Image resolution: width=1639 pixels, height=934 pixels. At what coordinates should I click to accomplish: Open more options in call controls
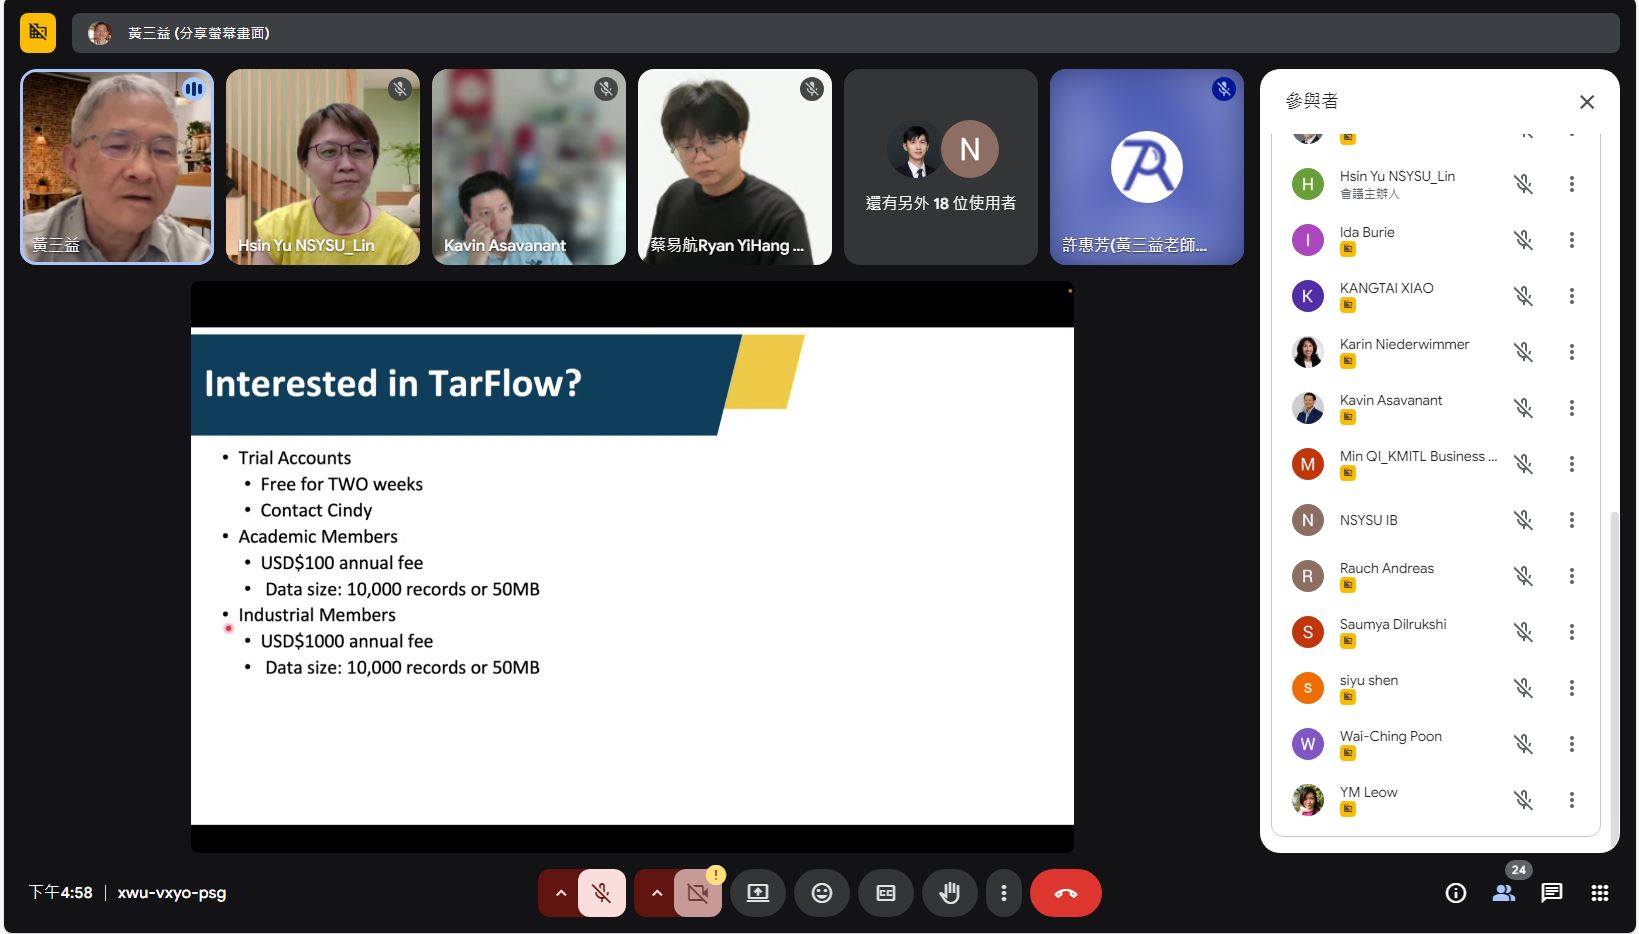(x=1004, y=893)
